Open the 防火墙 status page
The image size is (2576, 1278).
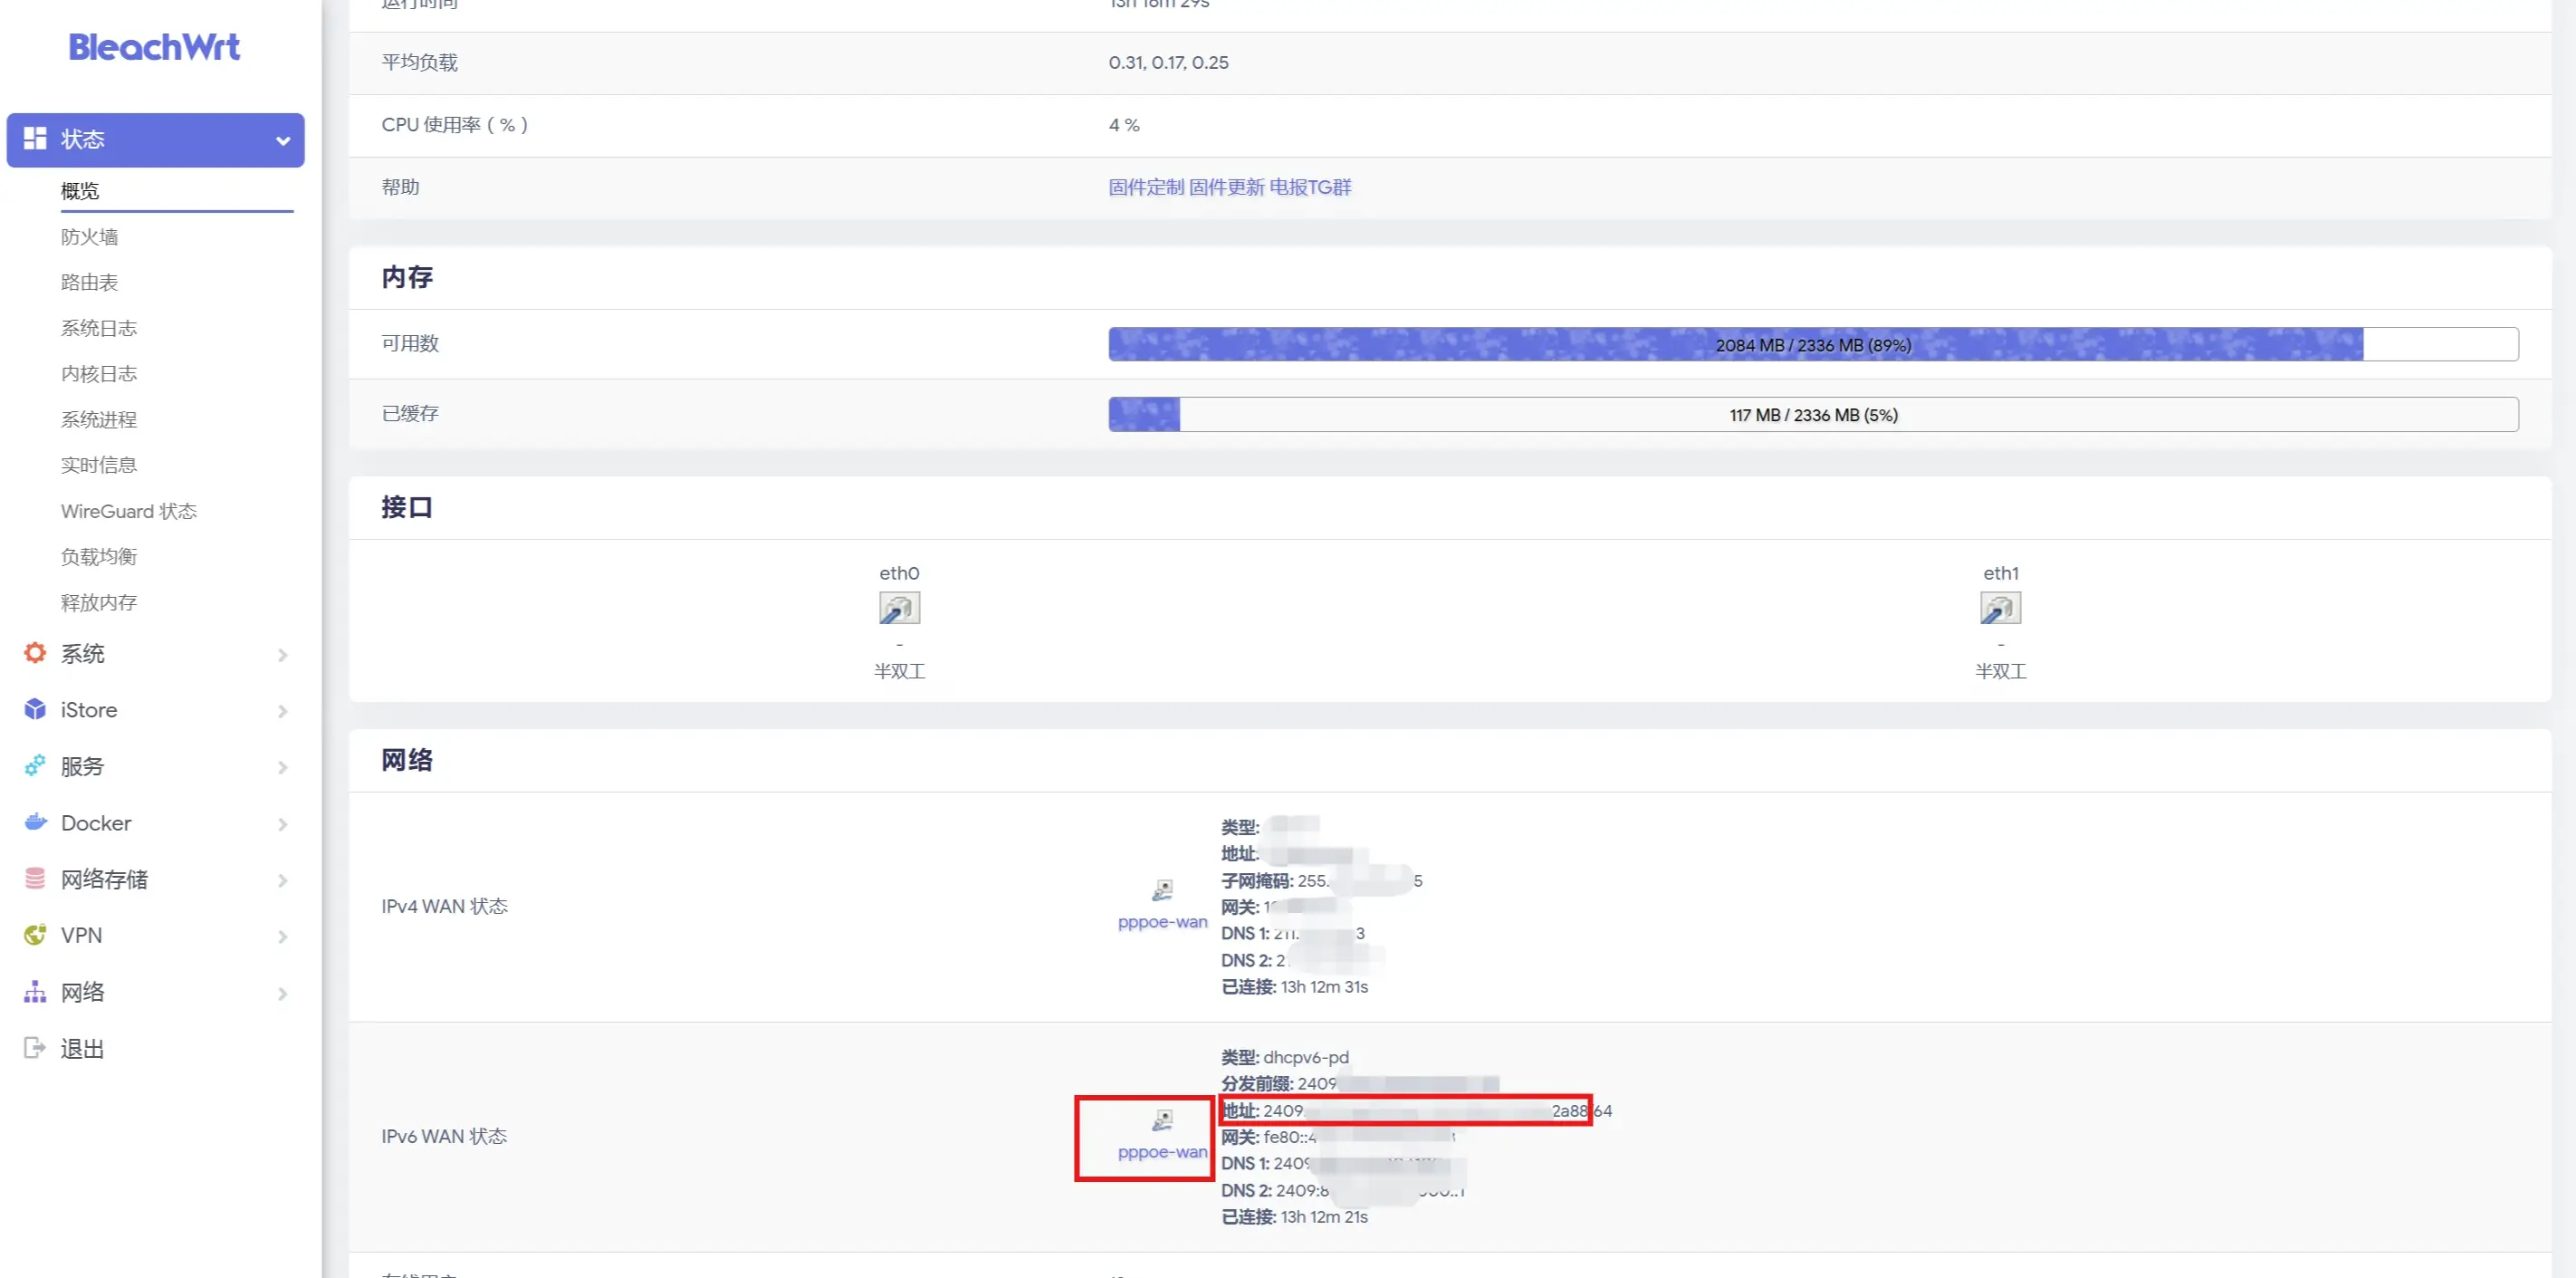click(x=89, y=237)
